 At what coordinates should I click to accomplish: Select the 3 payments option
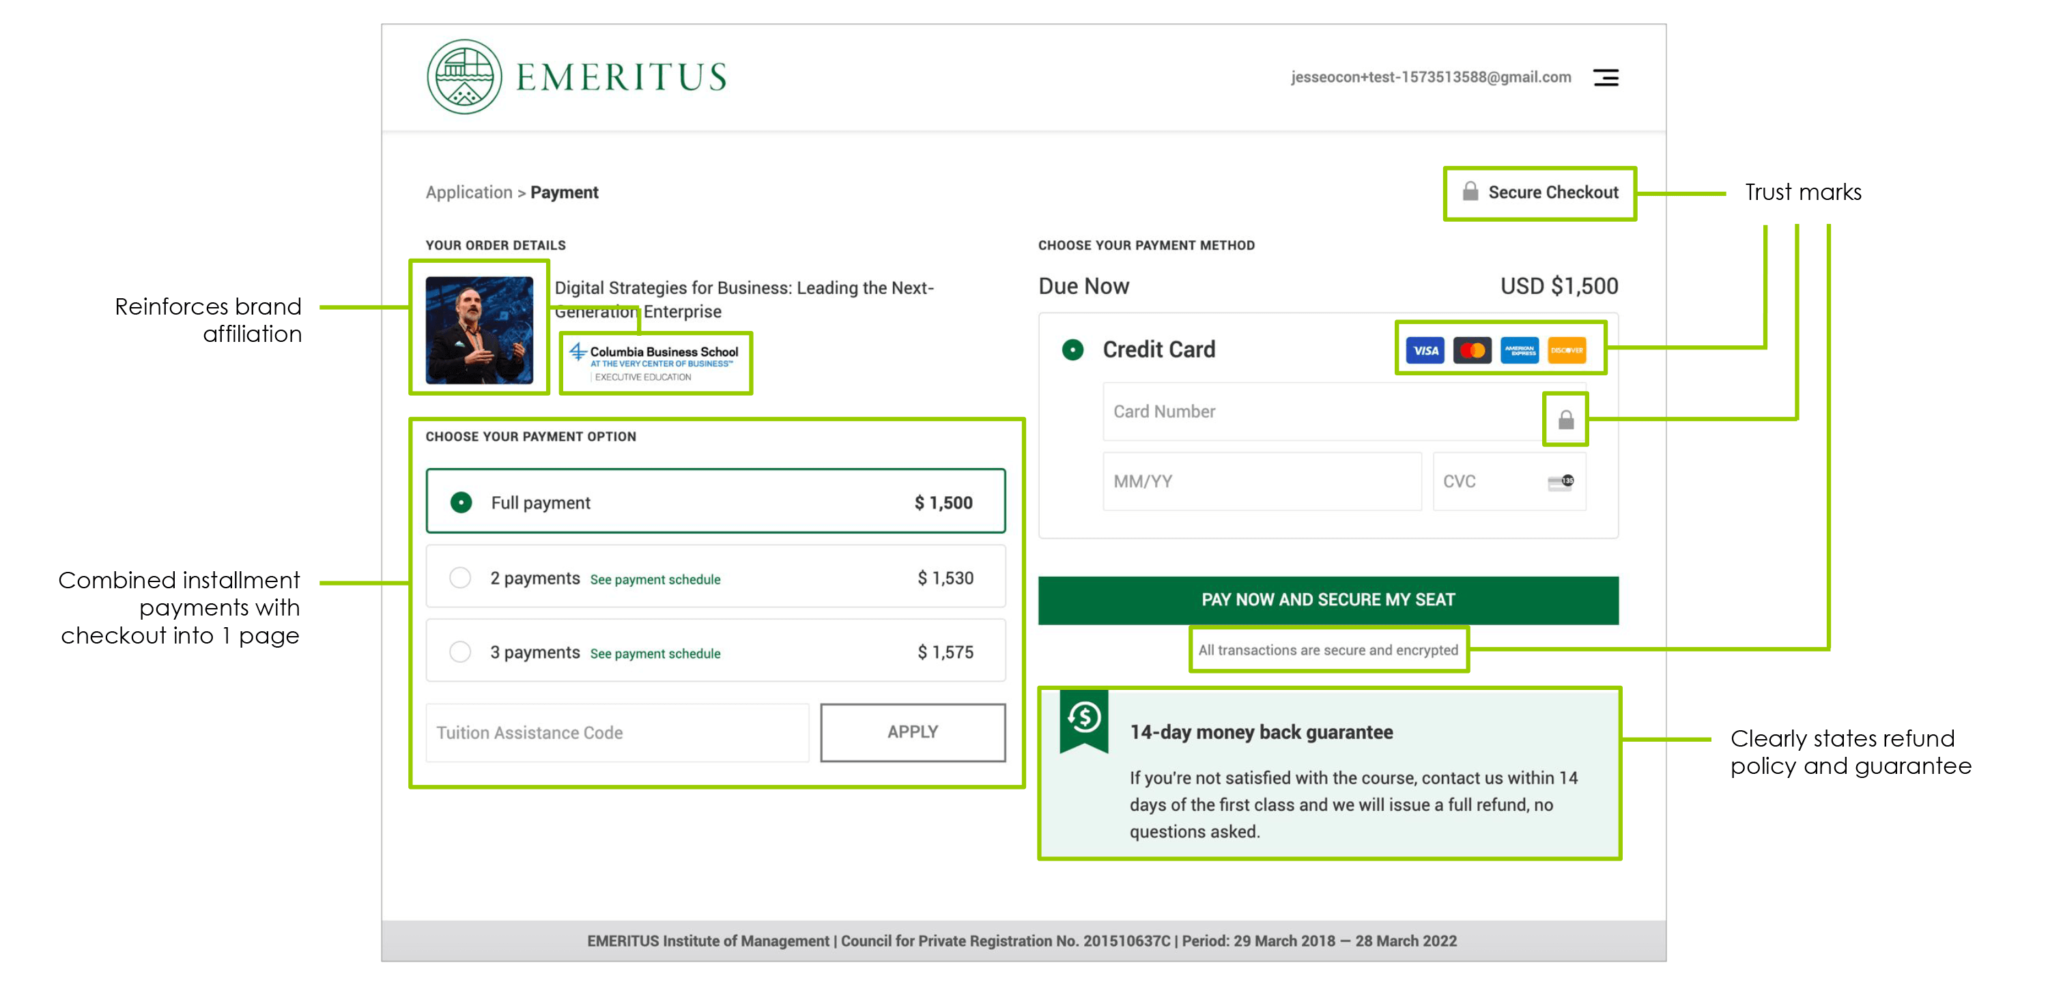point(716,651)
